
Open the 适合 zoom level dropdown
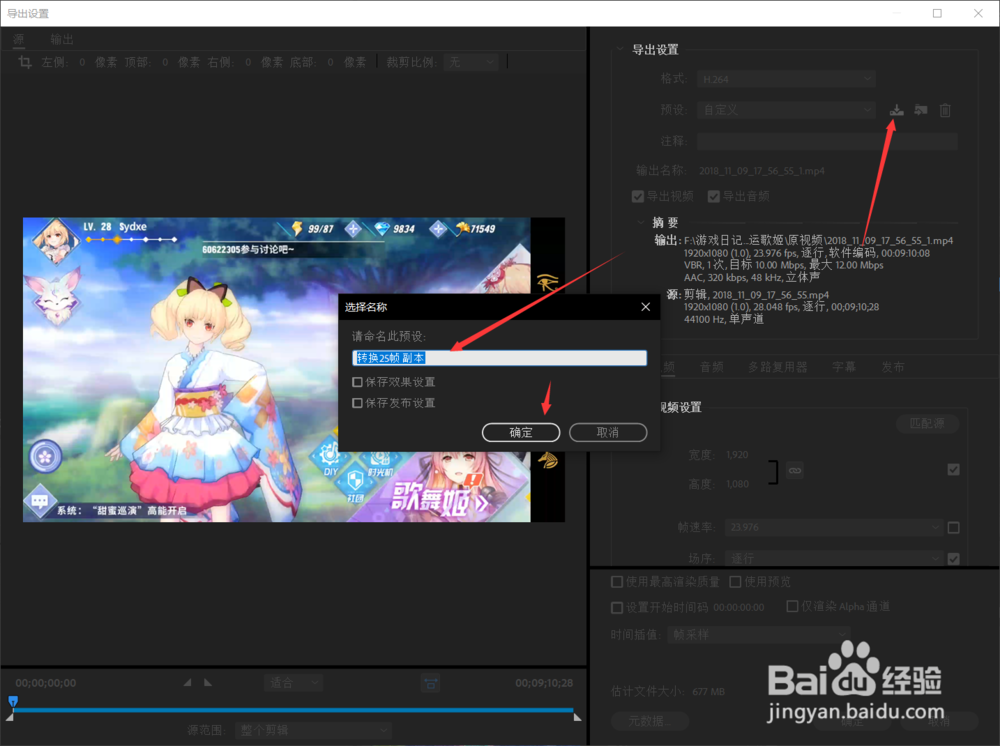(x=293, y=683)
